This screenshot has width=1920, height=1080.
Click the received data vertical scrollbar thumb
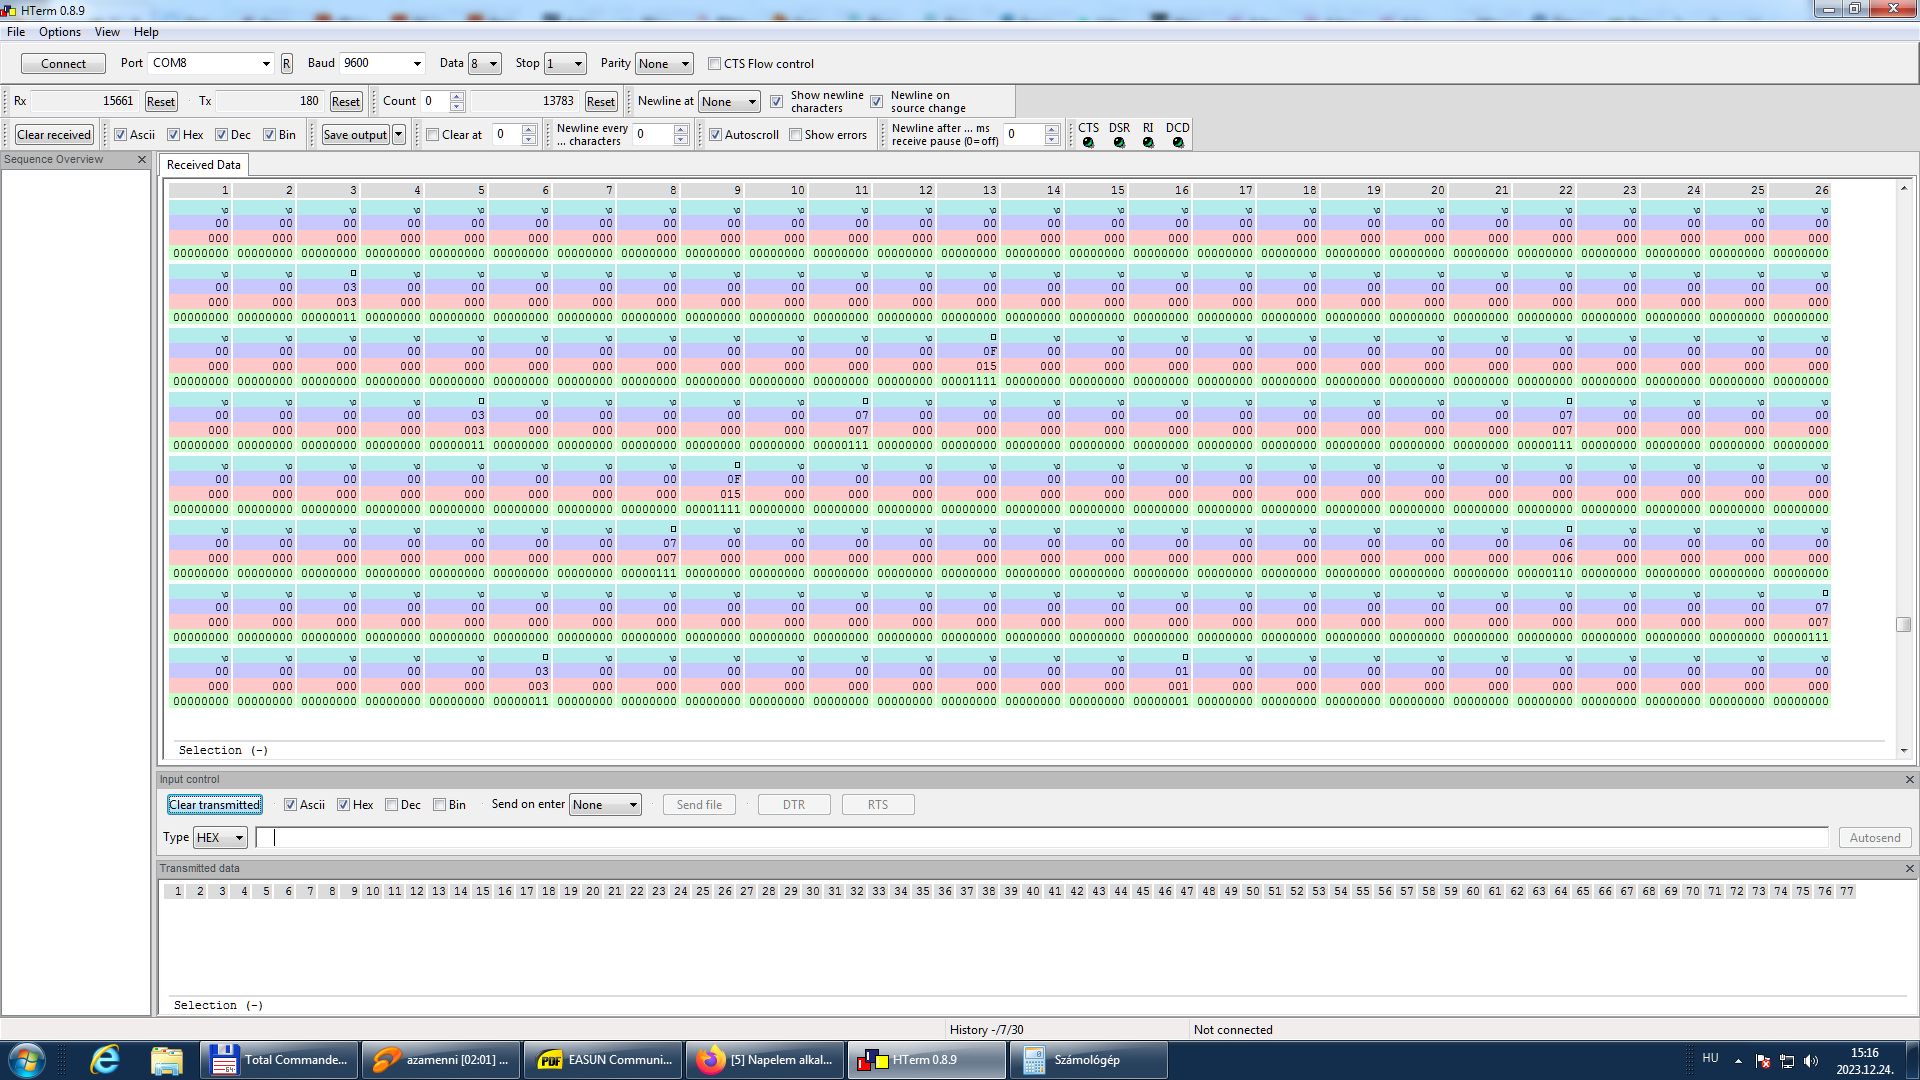(1903, 624)
